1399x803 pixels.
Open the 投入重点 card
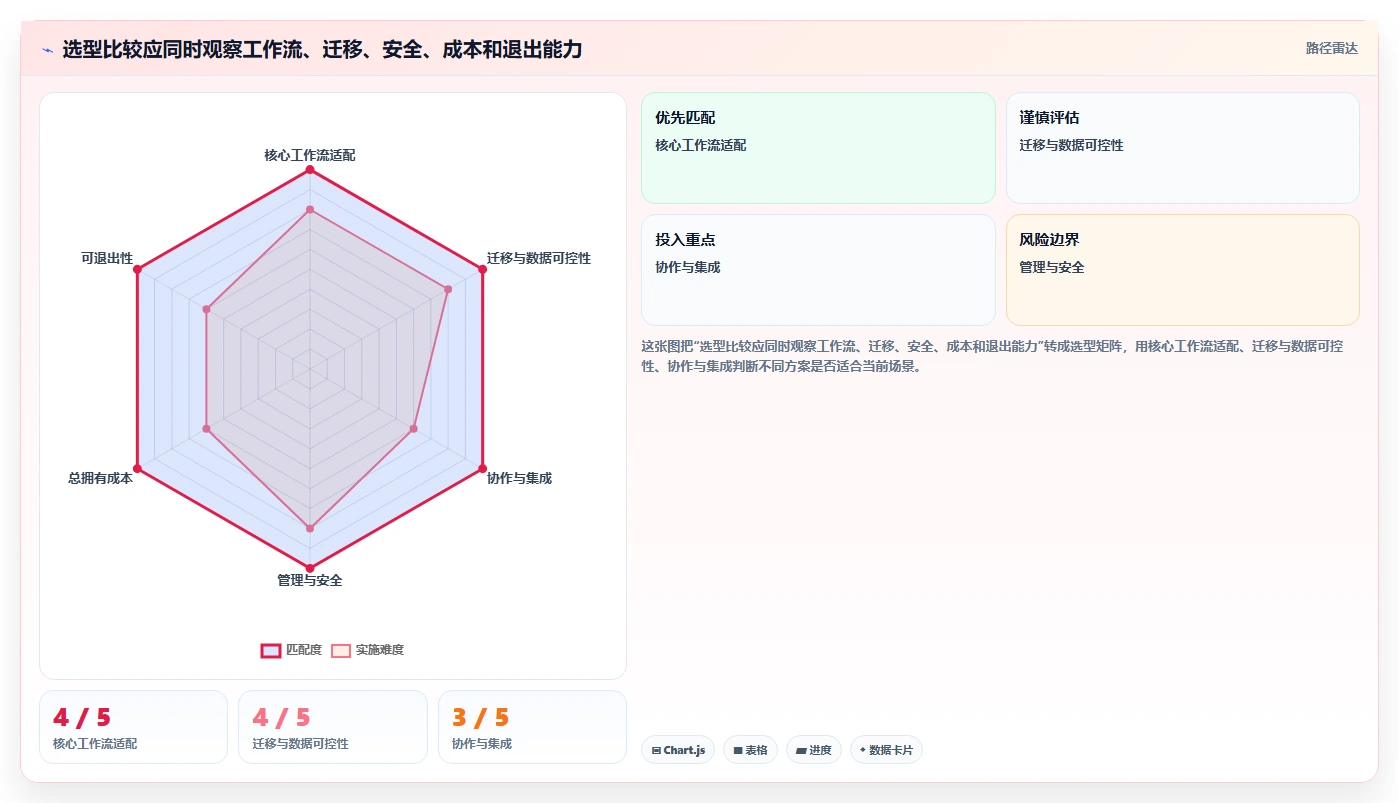[x=818, y=270]
